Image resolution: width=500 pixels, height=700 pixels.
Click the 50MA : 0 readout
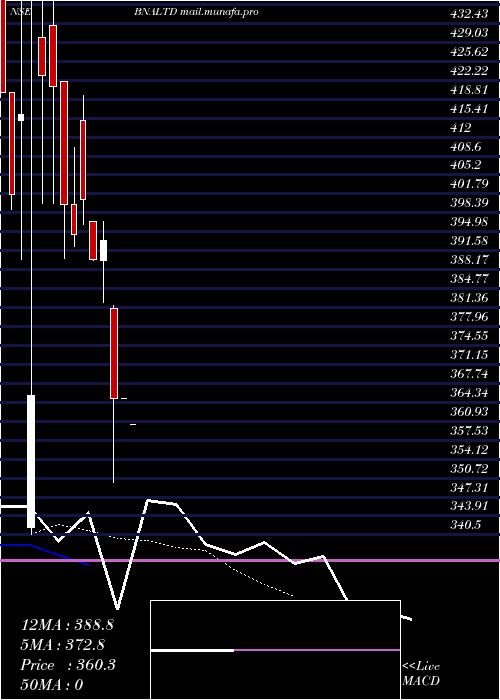click(x=52, y=685)
